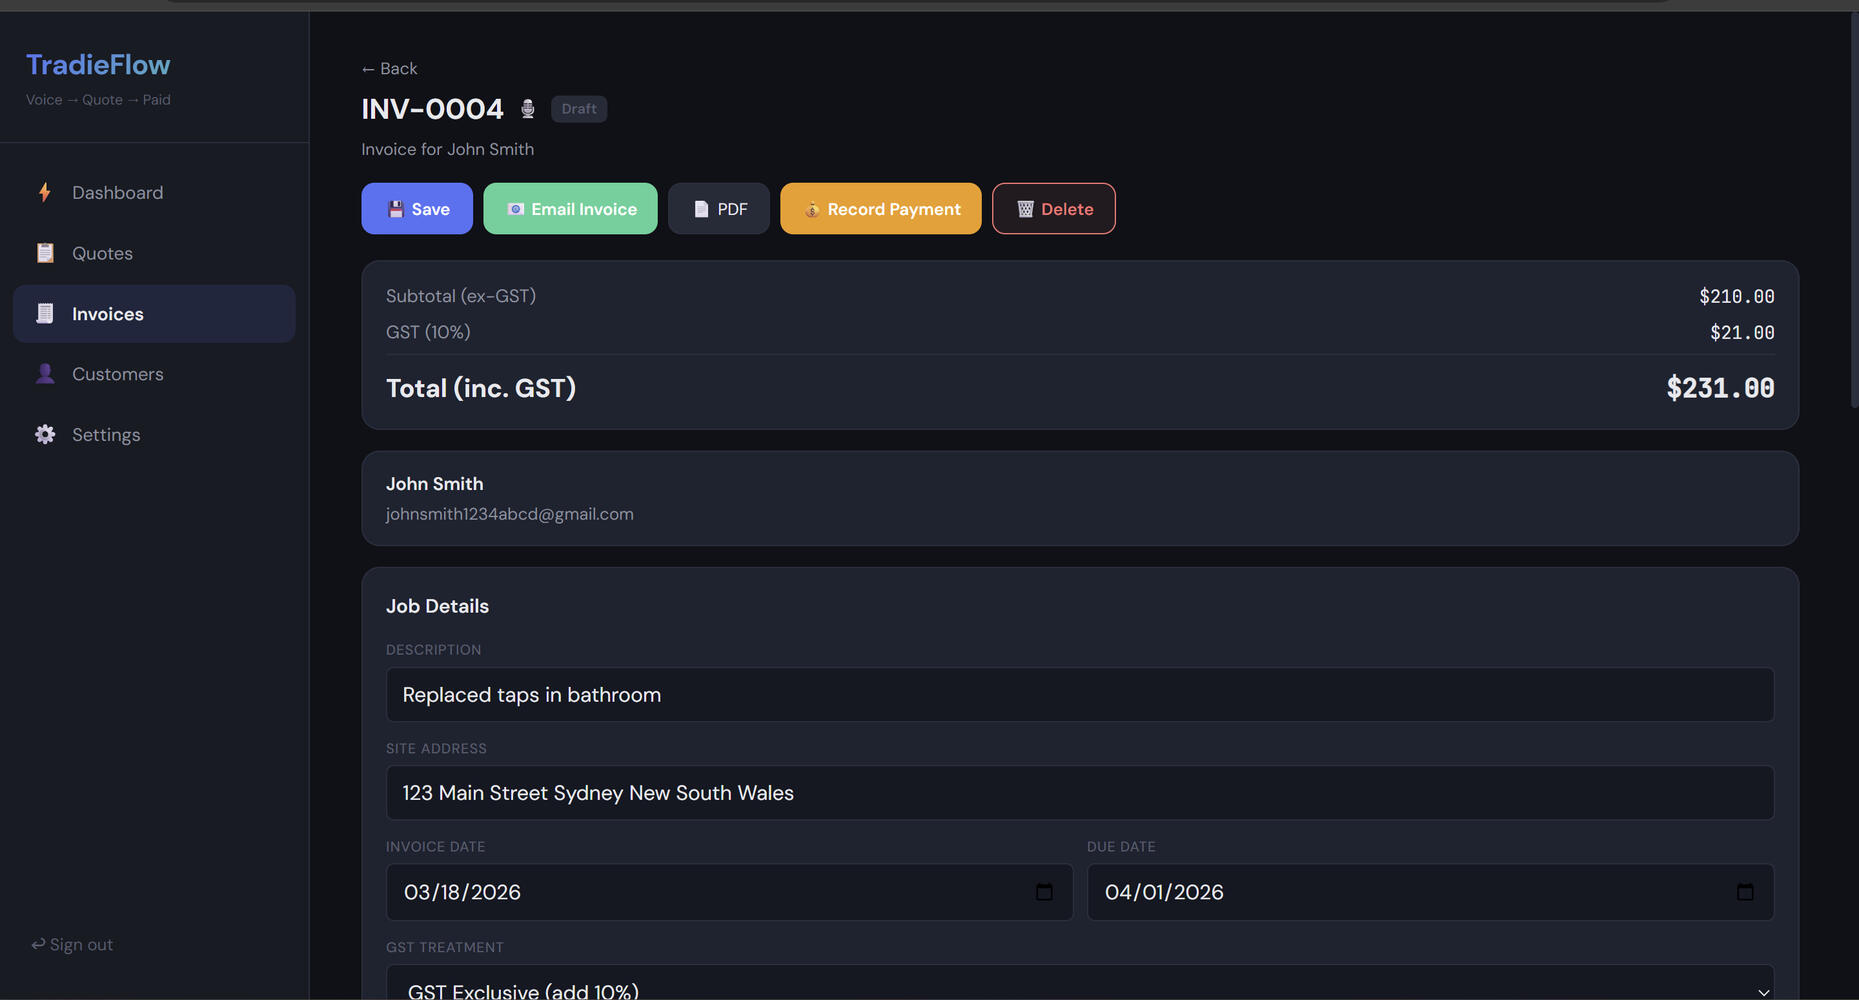This screenshot has height=1000, width=1859.
Task: Sign out of TradieFlow
Action: (72, 945)
